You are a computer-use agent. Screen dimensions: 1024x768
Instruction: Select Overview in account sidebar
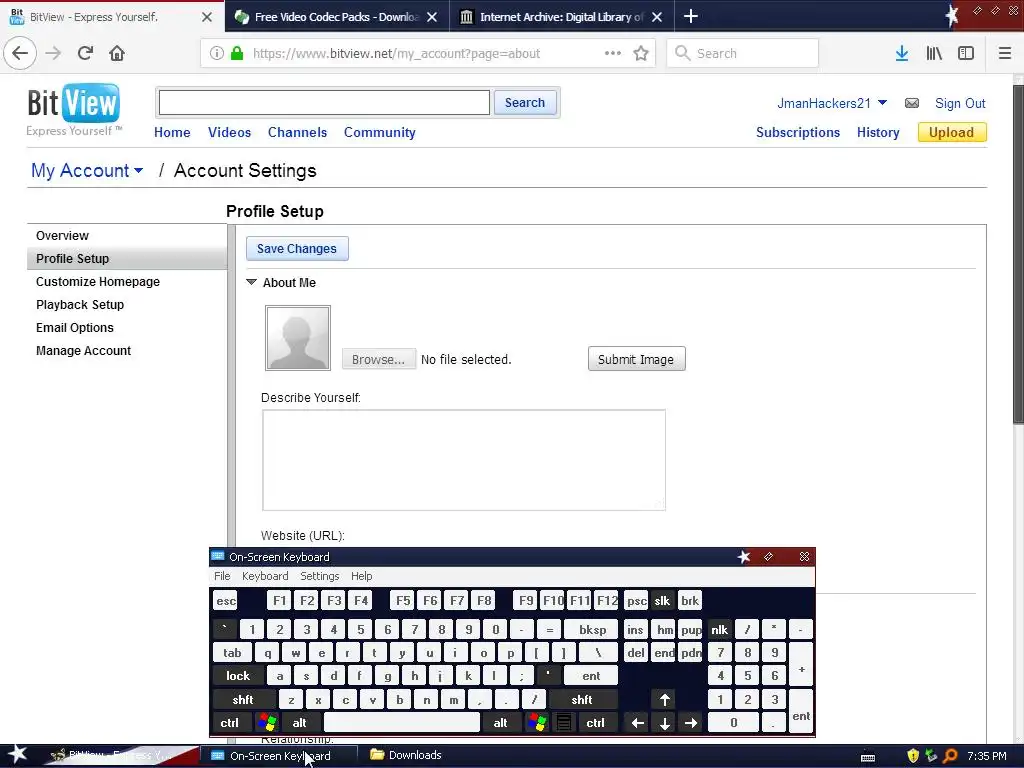pos(62,236)
